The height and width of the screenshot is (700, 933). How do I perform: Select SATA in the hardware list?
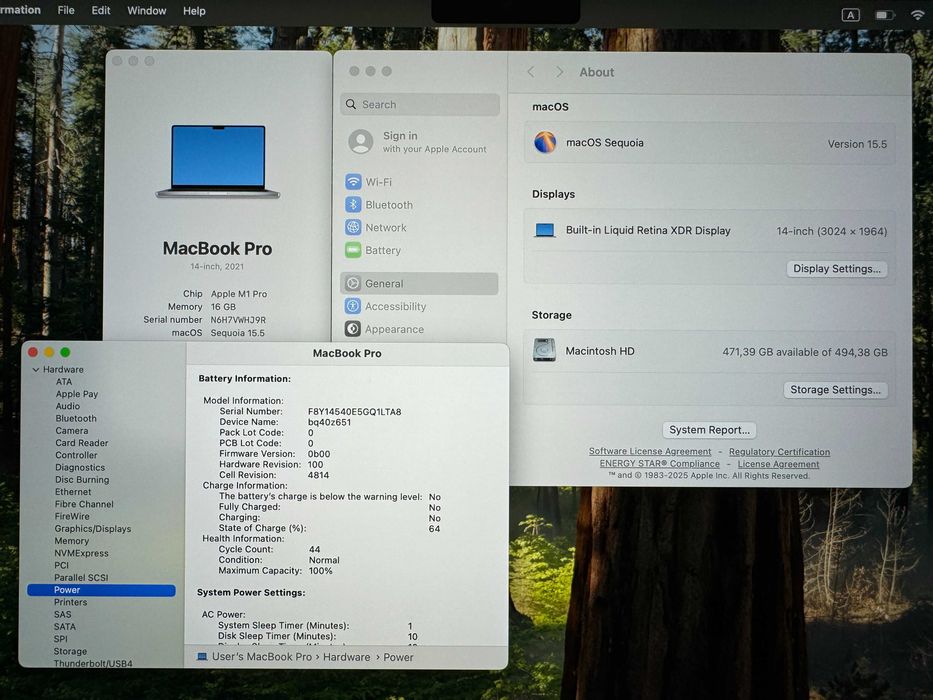(x=65, y=626)
